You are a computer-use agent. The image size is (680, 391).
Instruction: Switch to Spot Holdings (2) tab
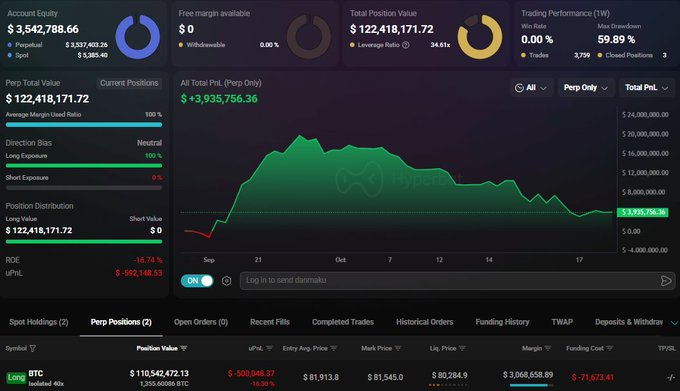(39, 322)
